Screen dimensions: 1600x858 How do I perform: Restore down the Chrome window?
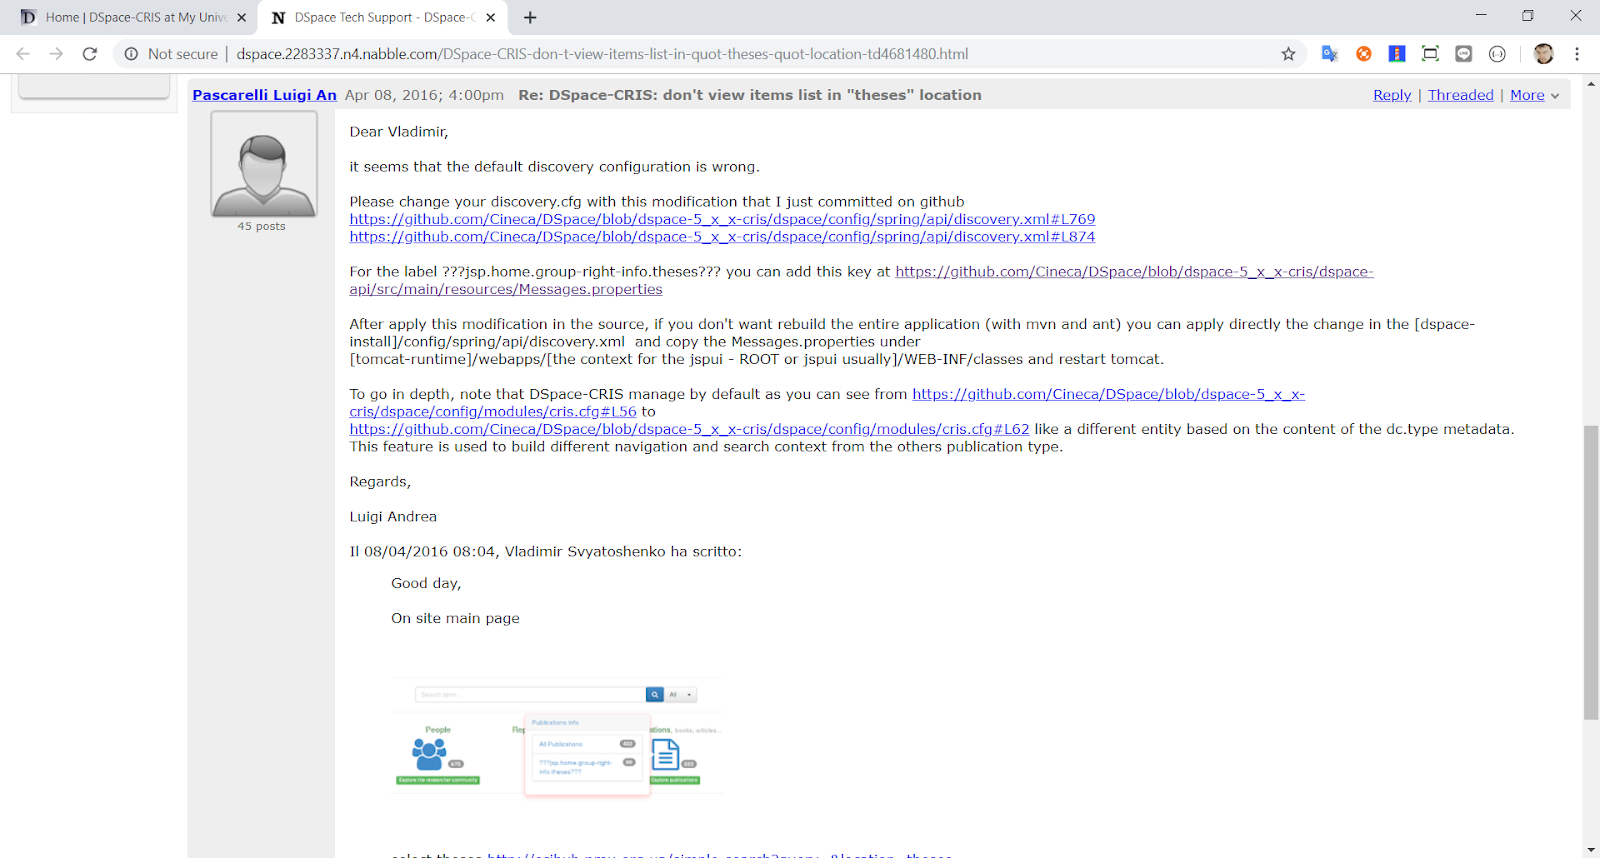(1528, 15)
